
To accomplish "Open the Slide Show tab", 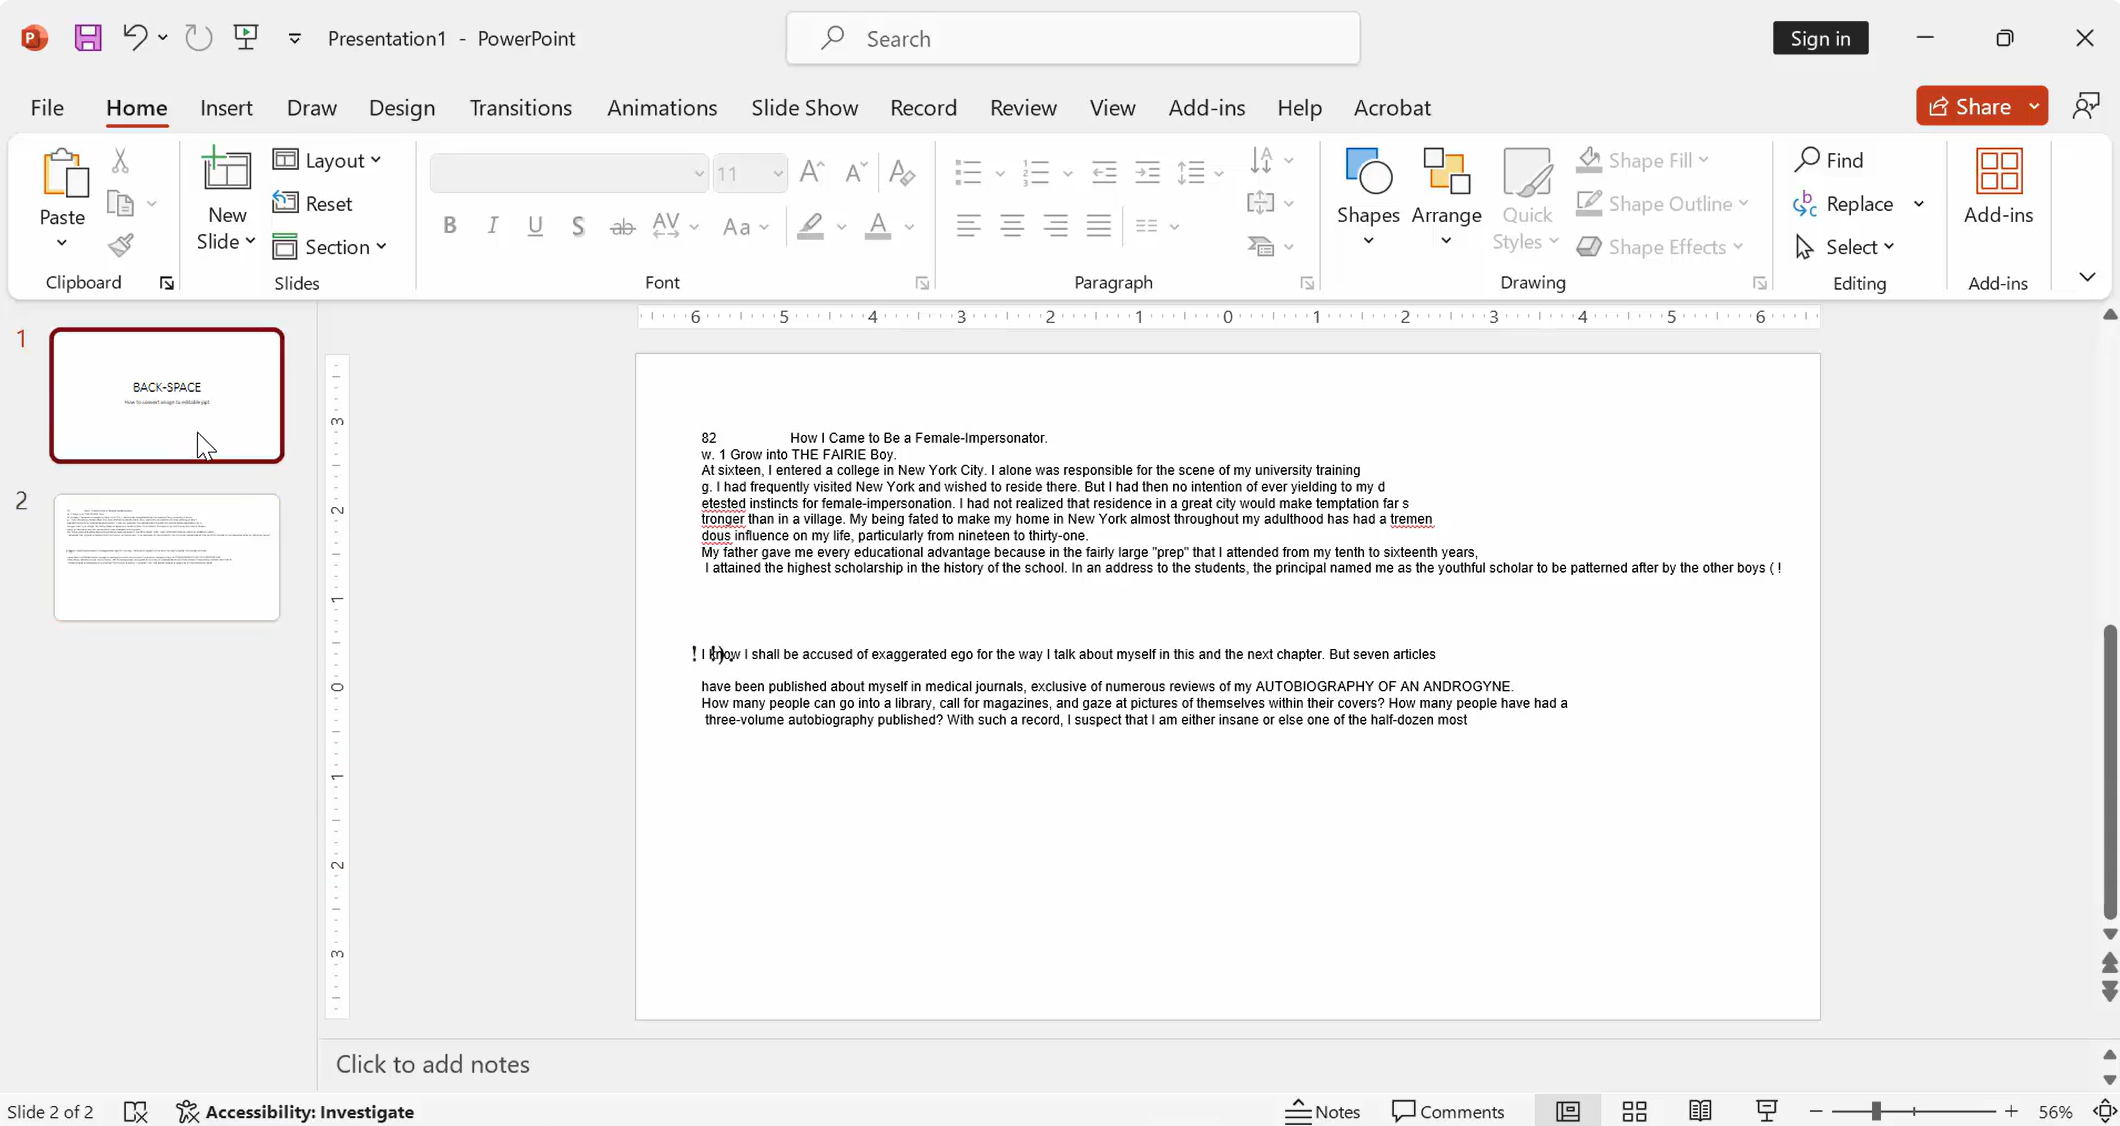I will coord(805,107).
